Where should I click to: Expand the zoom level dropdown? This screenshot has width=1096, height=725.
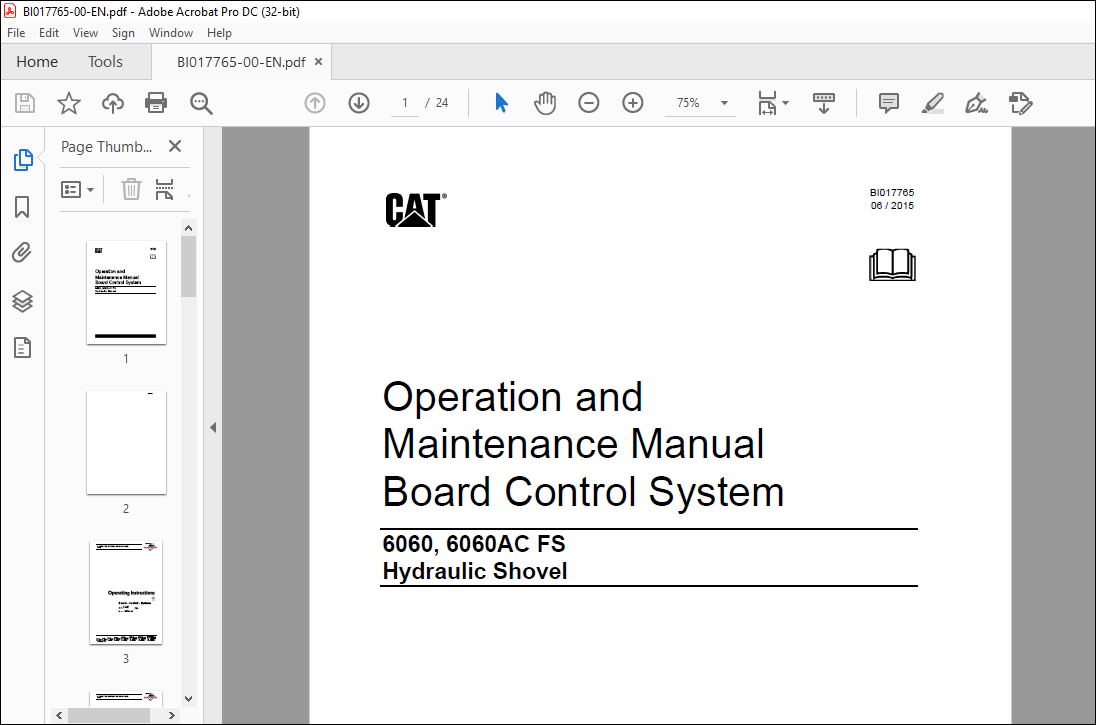tap(724, 103)
